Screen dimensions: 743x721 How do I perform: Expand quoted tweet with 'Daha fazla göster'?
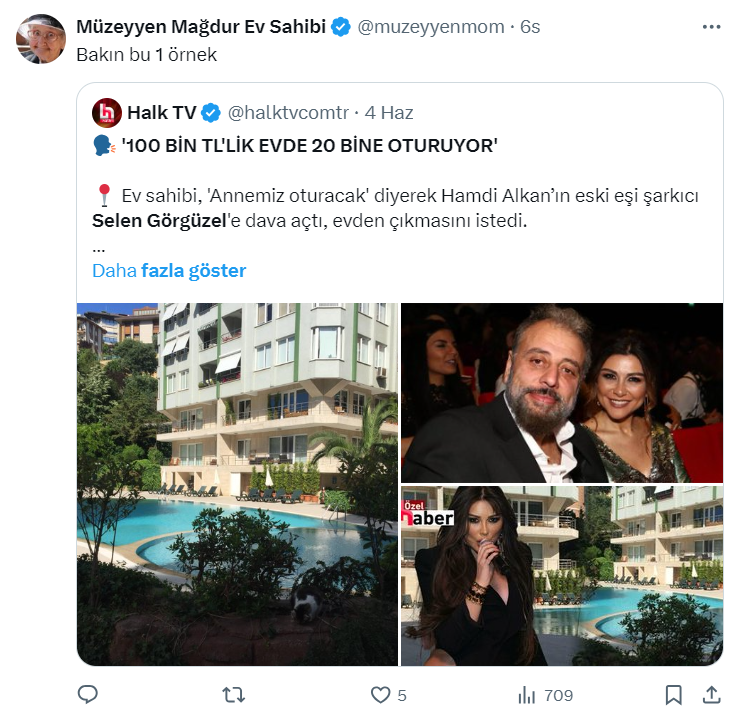pos(169,270)
